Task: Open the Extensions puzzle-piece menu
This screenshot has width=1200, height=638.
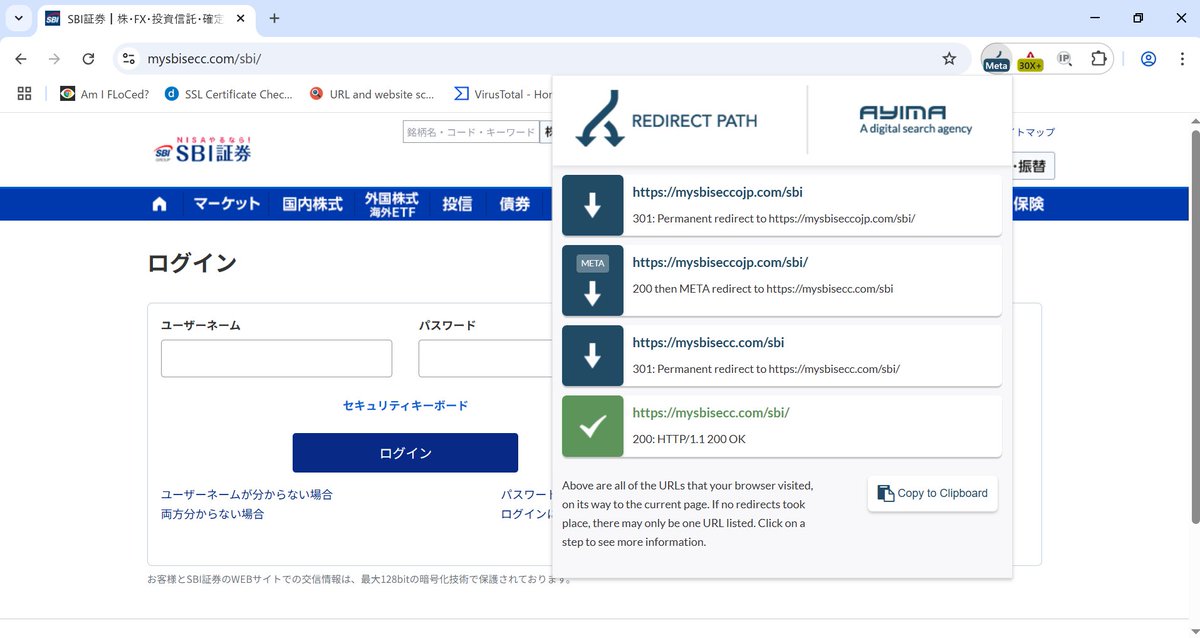Action: point(1098,59)
